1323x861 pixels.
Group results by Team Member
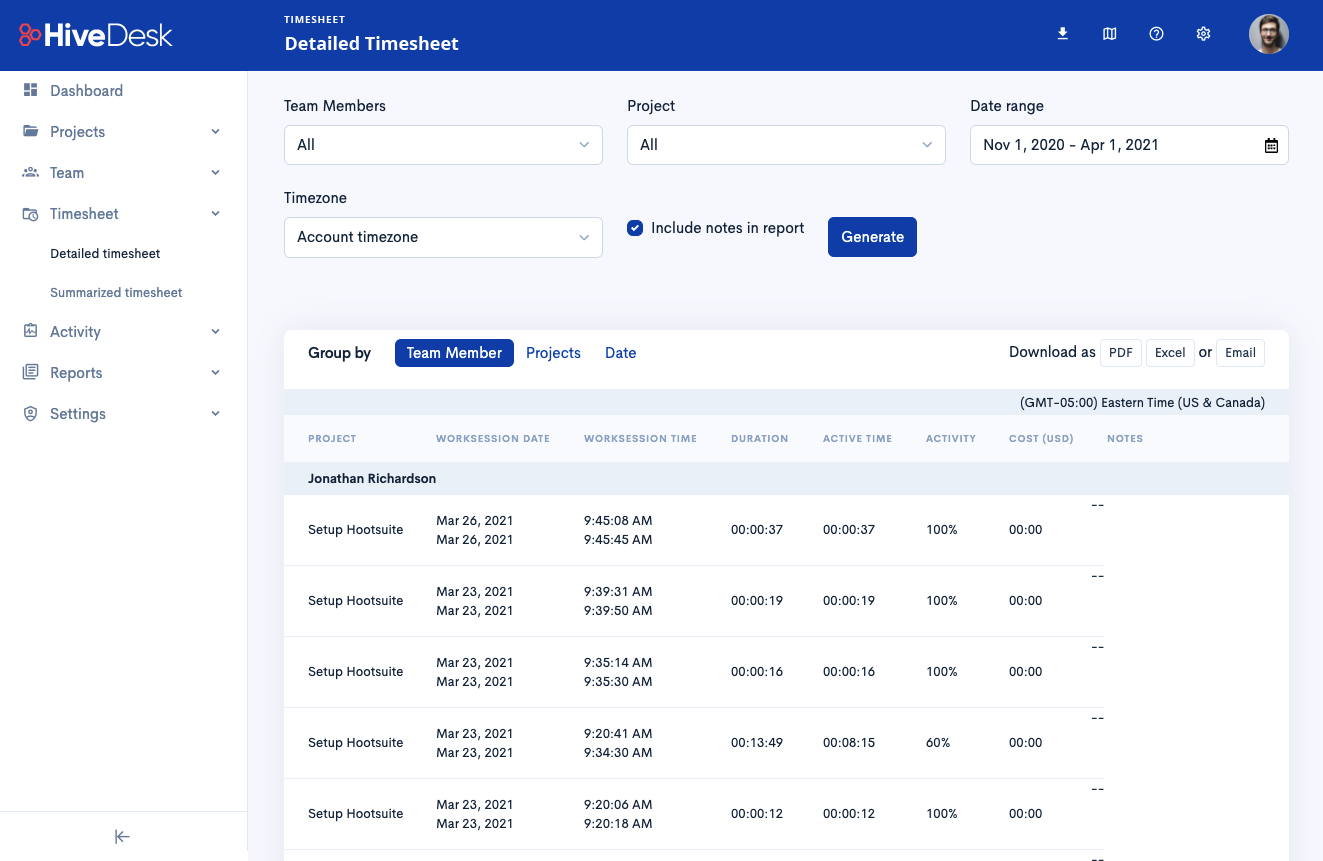point(454,353)
